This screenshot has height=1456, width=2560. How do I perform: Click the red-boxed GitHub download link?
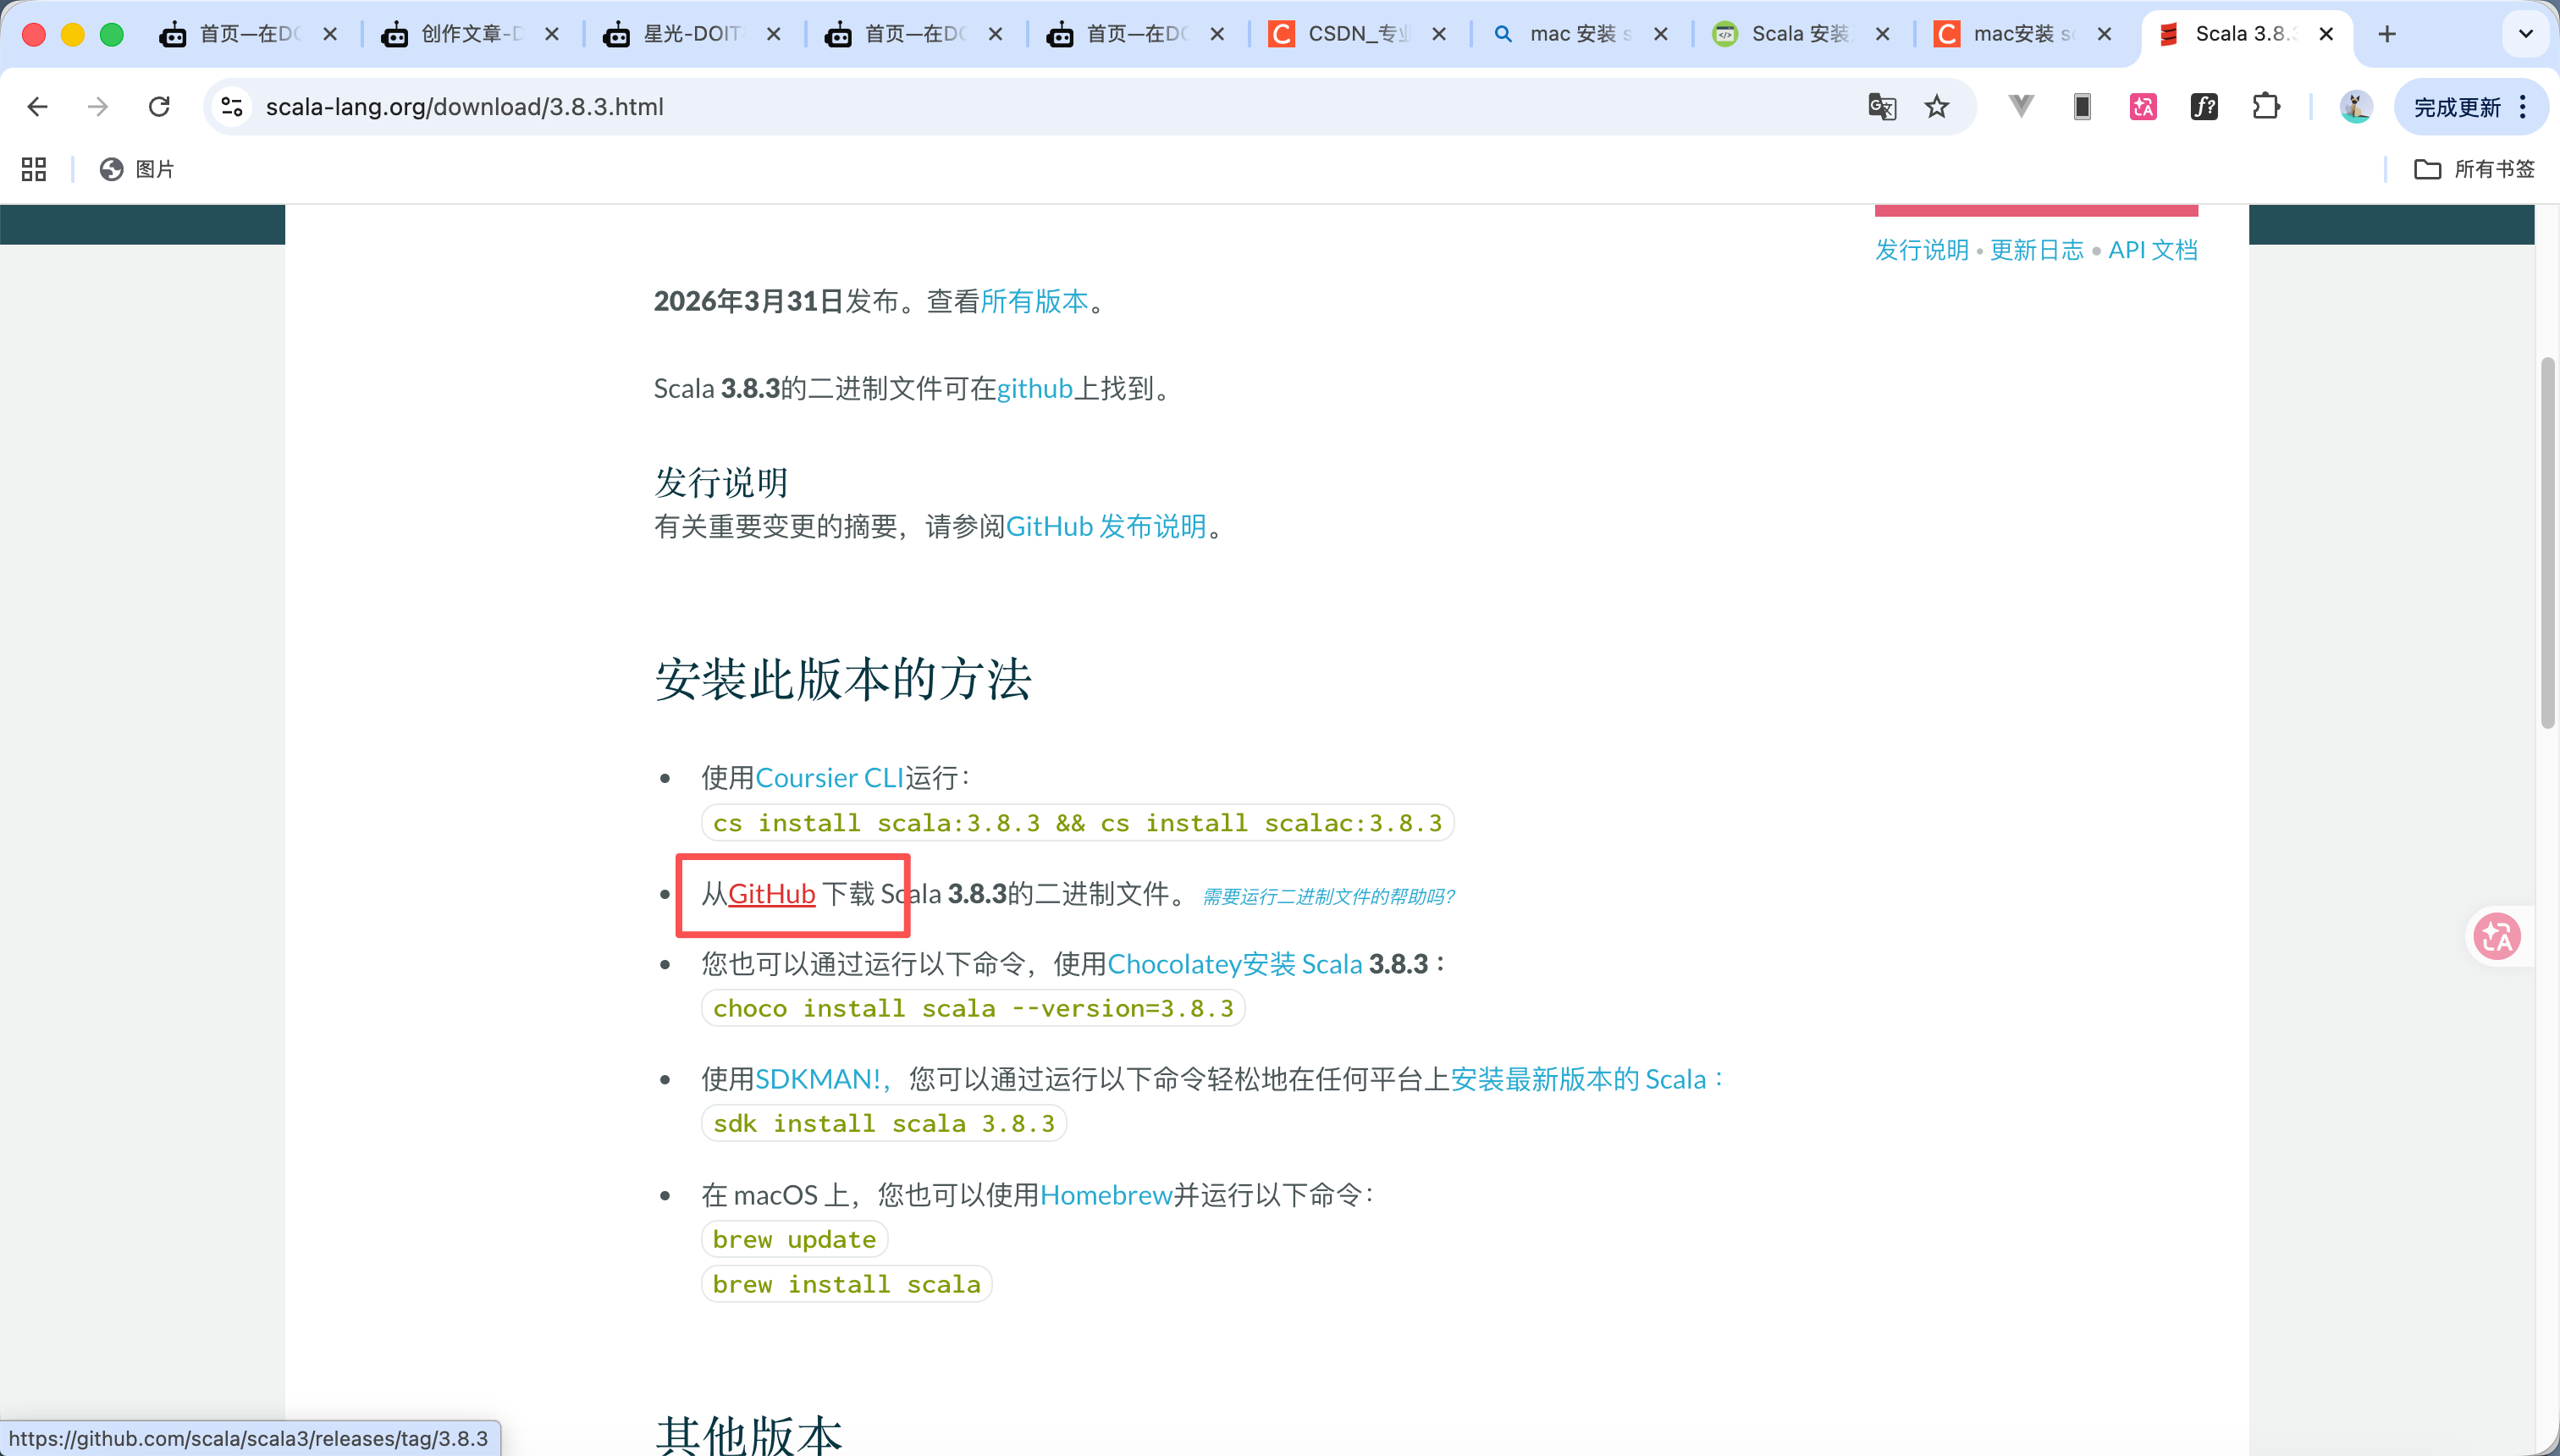(772, 894)
